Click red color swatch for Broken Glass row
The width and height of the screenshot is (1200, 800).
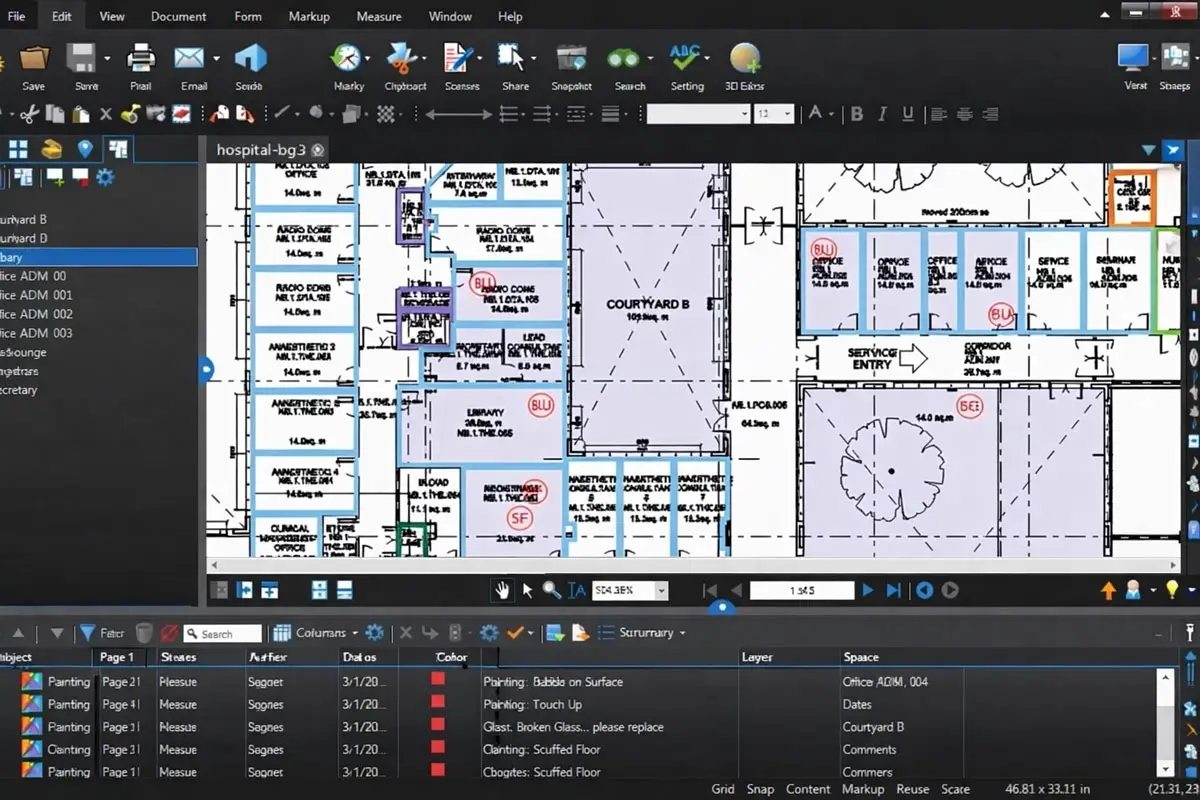(x=438, y=726)
